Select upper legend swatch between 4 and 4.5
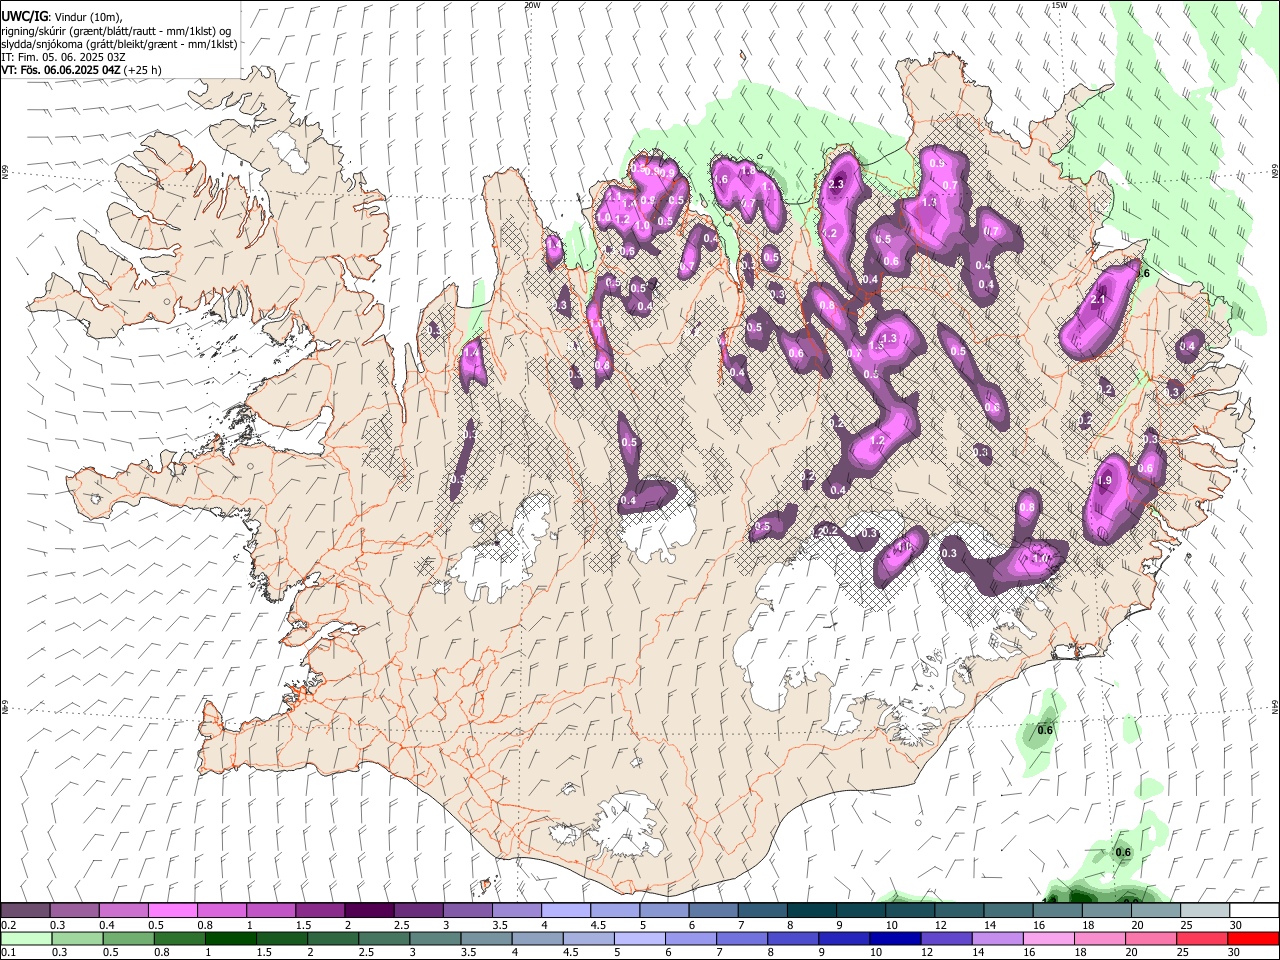The width and height of the screenshot is (1280, 960). coord(565,910)
